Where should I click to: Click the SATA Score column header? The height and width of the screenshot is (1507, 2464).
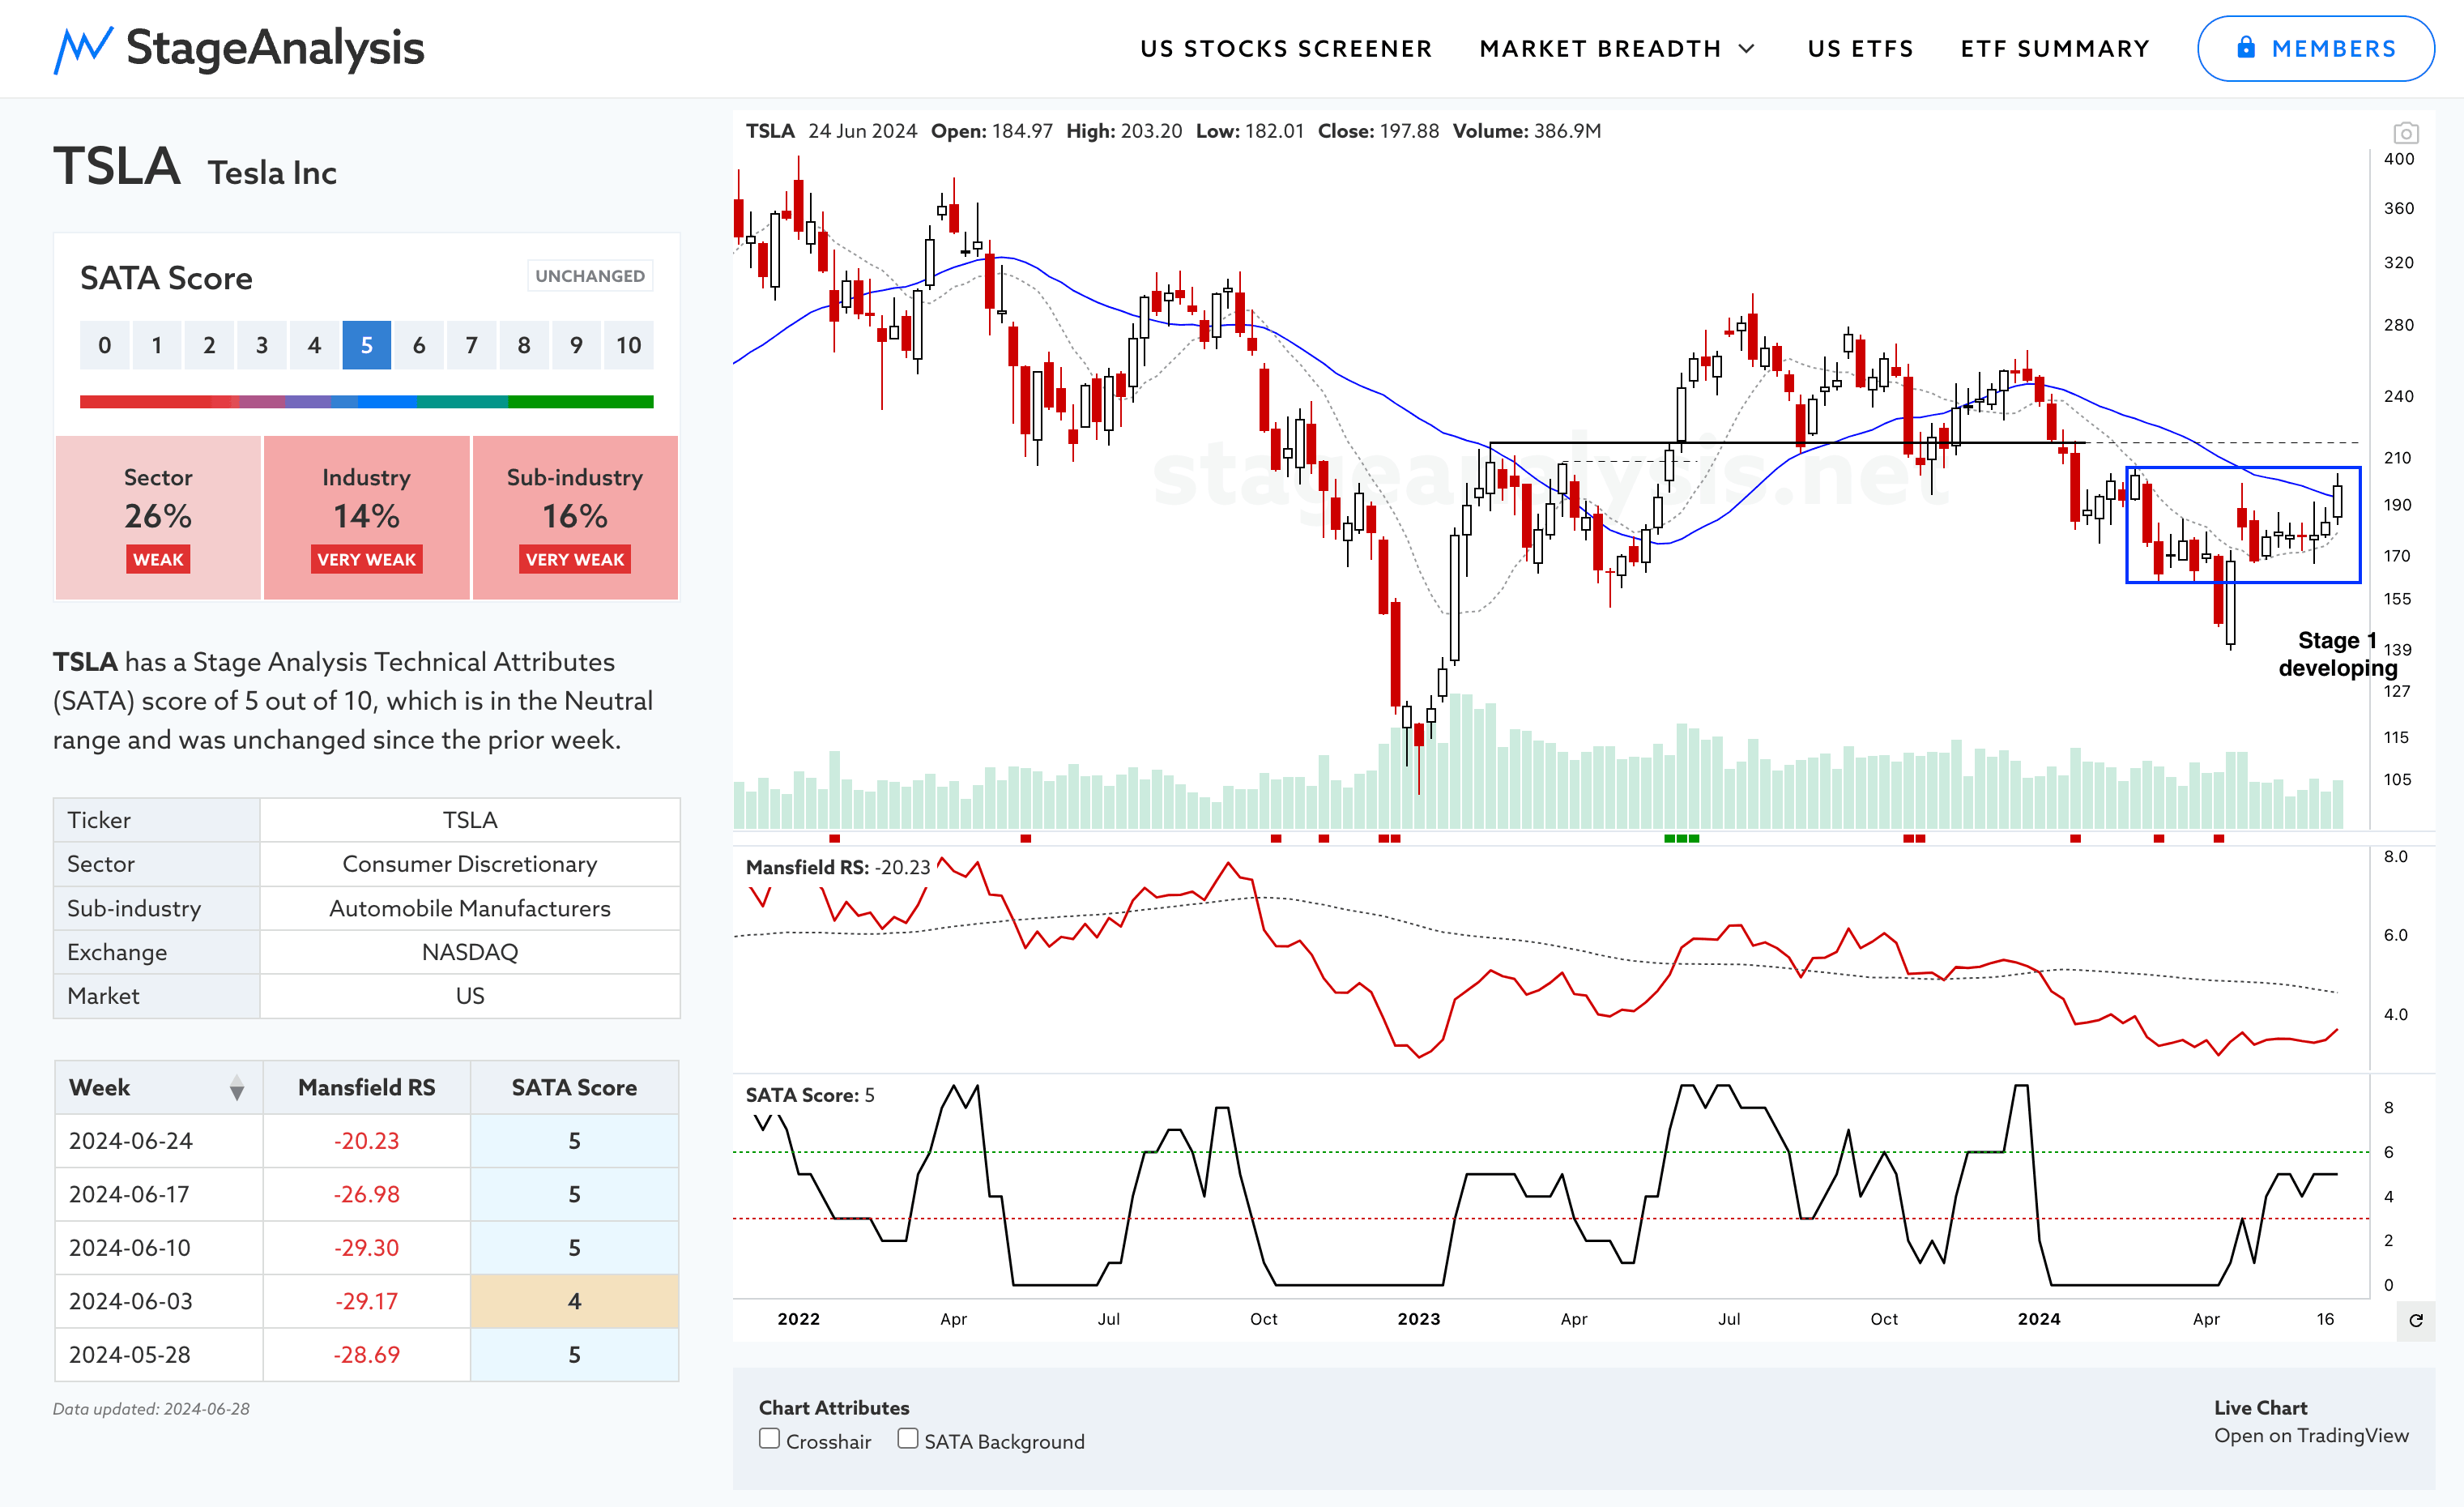[574, 1088]
